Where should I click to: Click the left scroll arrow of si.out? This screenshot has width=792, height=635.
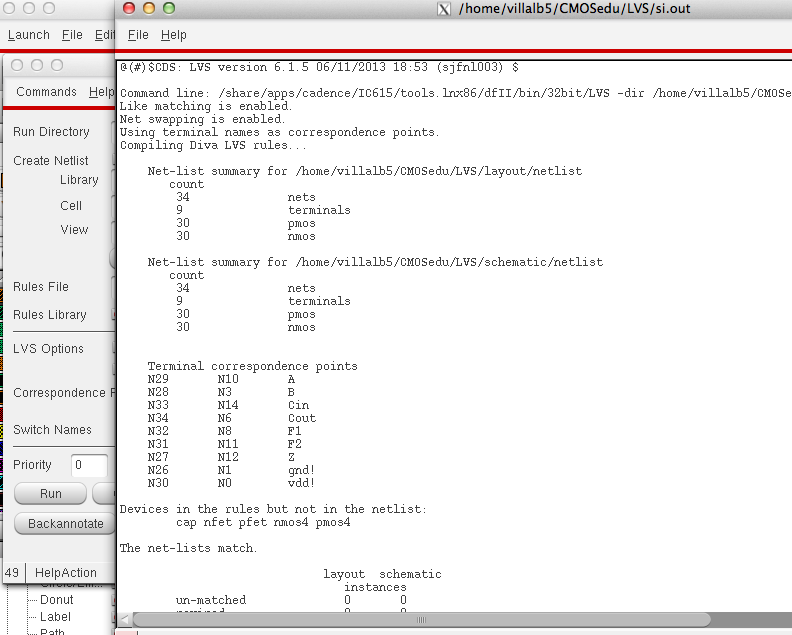[125, 620]
